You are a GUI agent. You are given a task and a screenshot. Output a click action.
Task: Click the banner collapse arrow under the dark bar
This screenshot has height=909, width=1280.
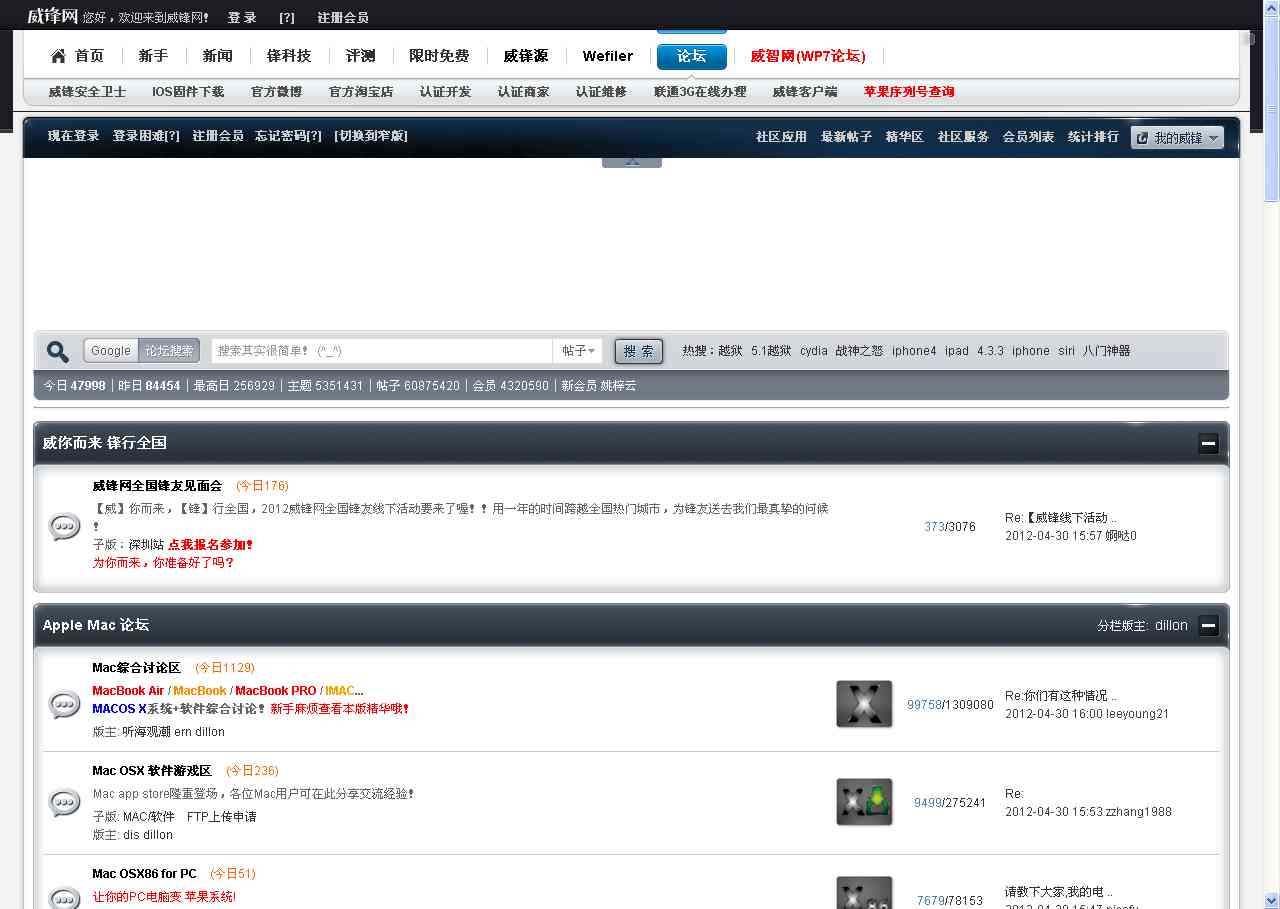632,161
